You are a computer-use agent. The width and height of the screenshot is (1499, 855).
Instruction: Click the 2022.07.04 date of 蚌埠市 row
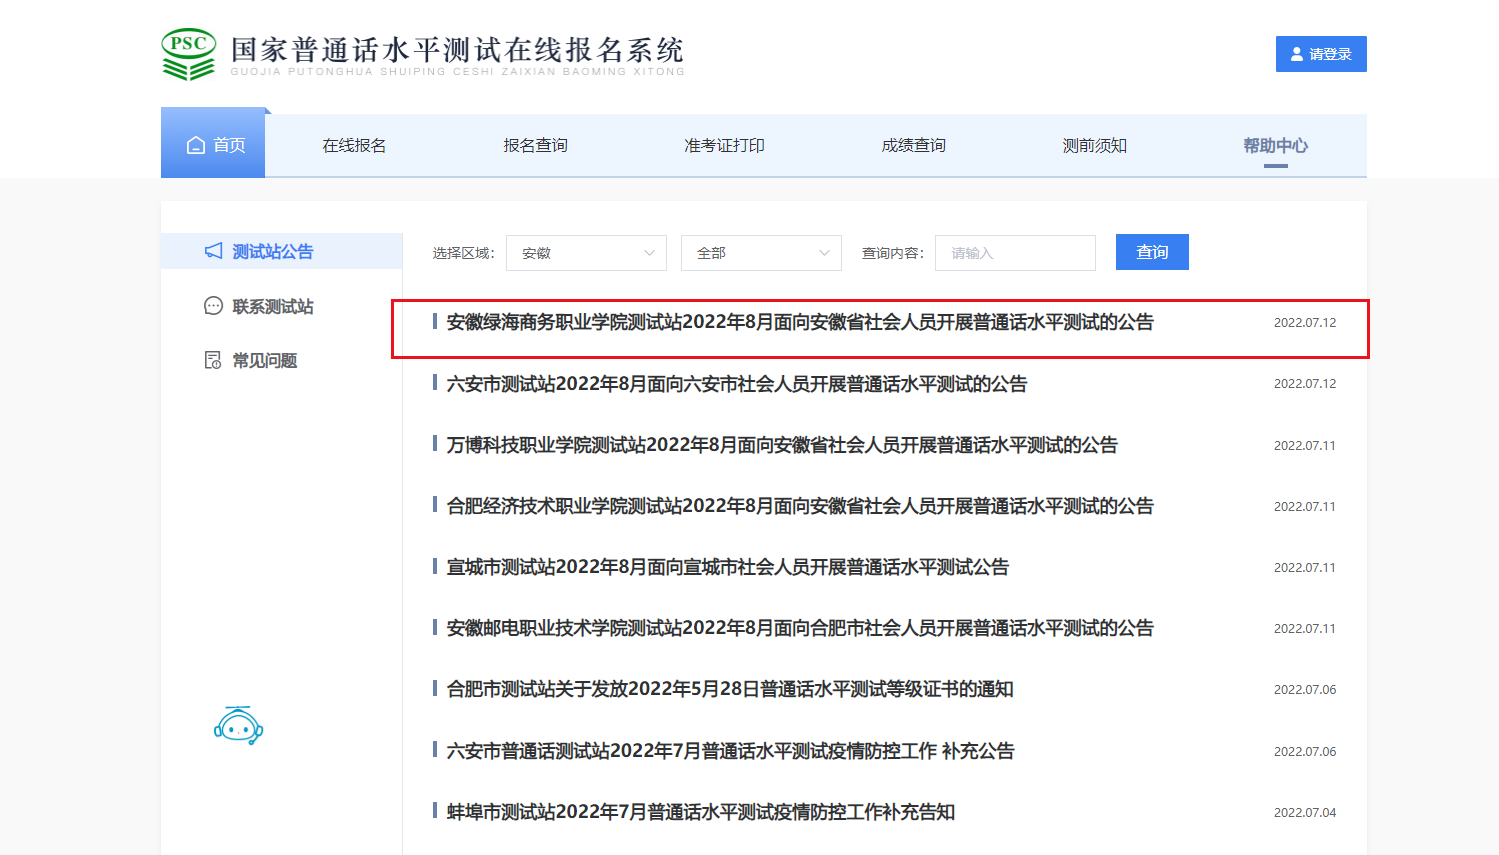pyautogui.click(x=1305, y=812)
